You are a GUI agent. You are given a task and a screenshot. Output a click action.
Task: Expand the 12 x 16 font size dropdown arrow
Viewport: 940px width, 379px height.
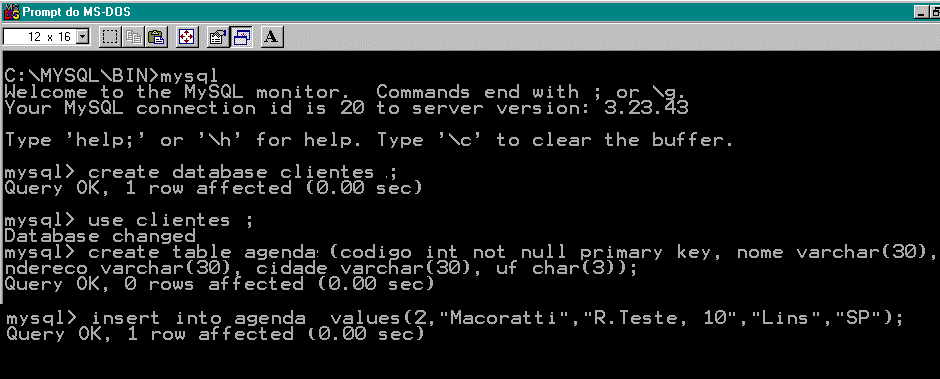coord(83,37)
